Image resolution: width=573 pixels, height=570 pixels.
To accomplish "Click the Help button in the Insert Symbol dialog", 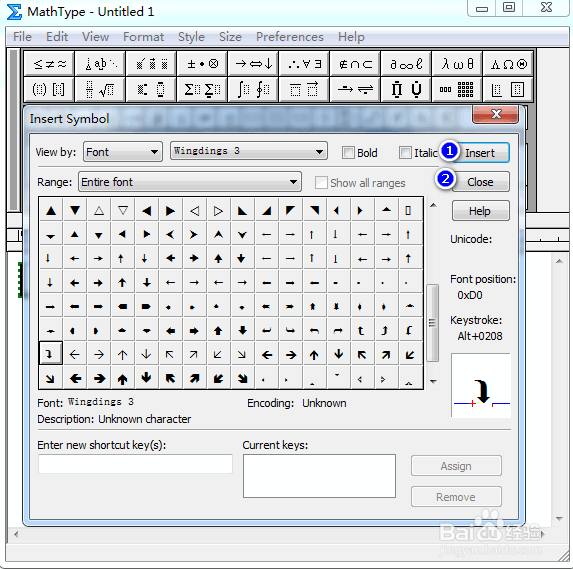I will (x=480, y=211).
